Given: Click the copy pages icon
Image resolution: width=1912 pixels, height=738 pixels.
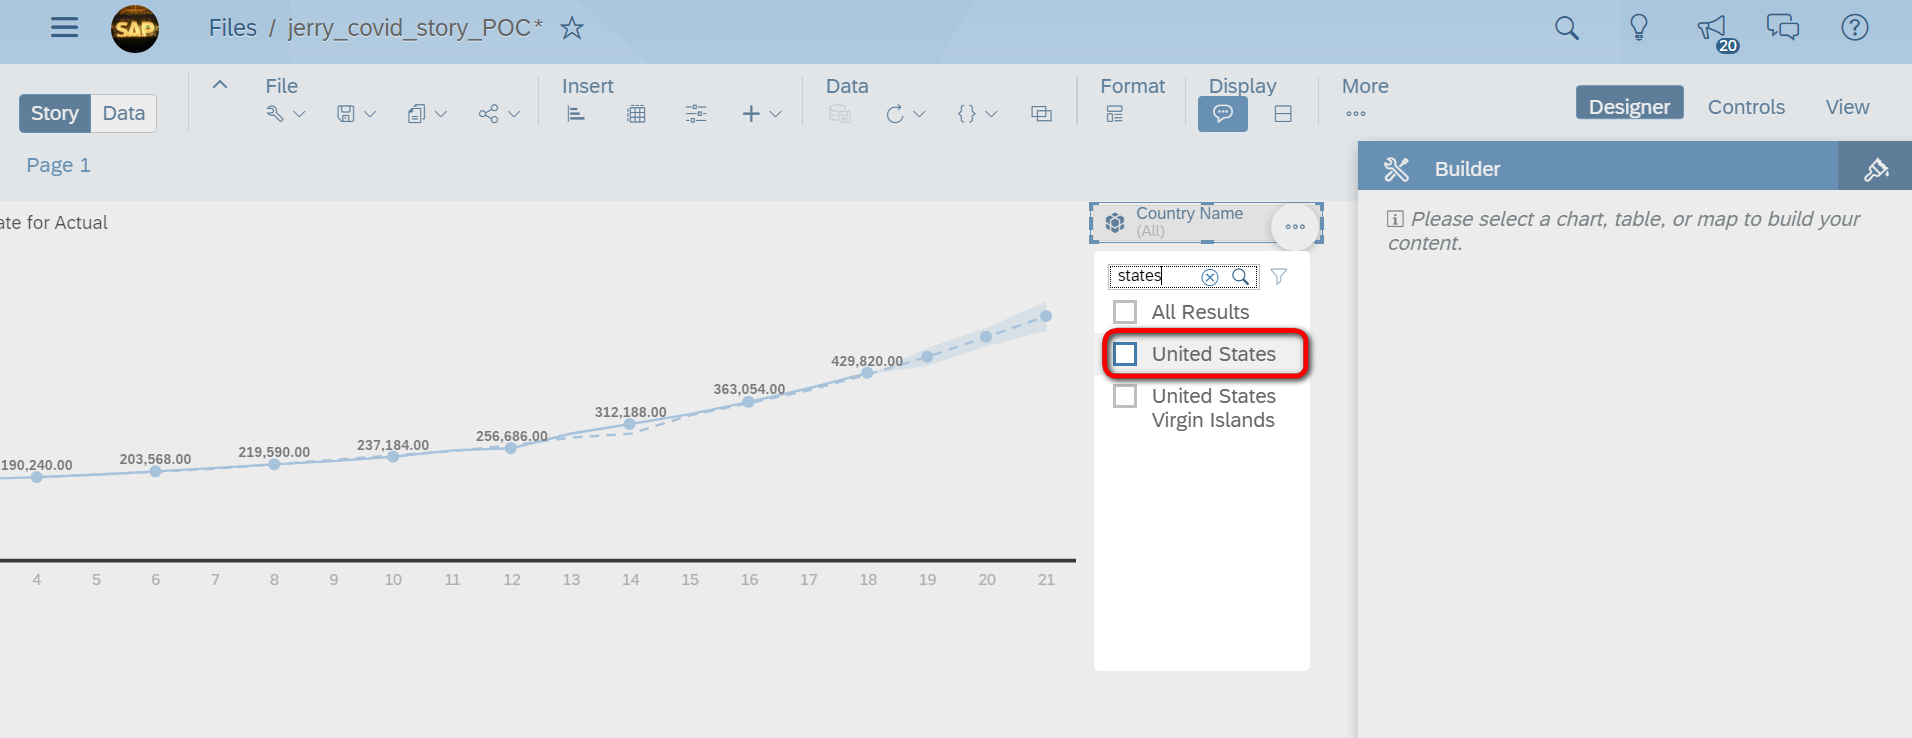Looking at the screenshot, I should pos(416,114).
